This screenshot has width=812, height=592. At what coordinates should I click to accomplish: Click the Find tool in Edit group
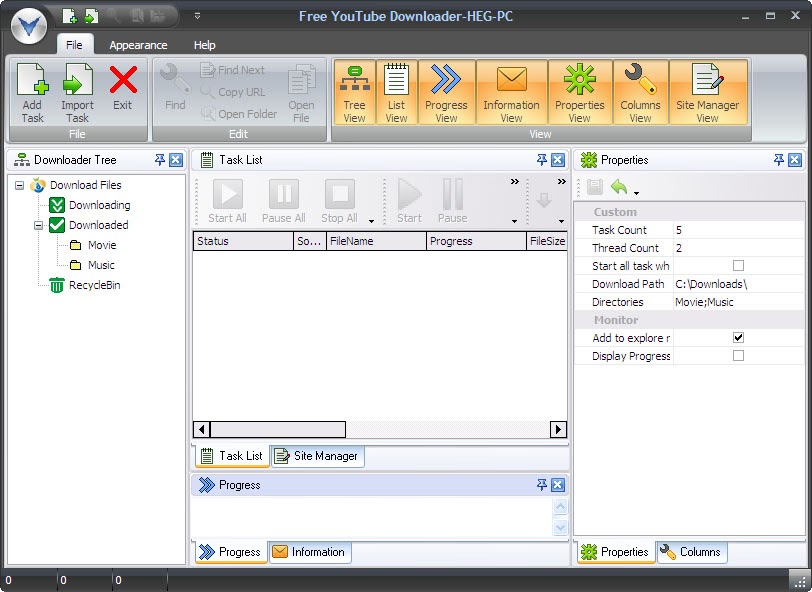pos(175,87)
